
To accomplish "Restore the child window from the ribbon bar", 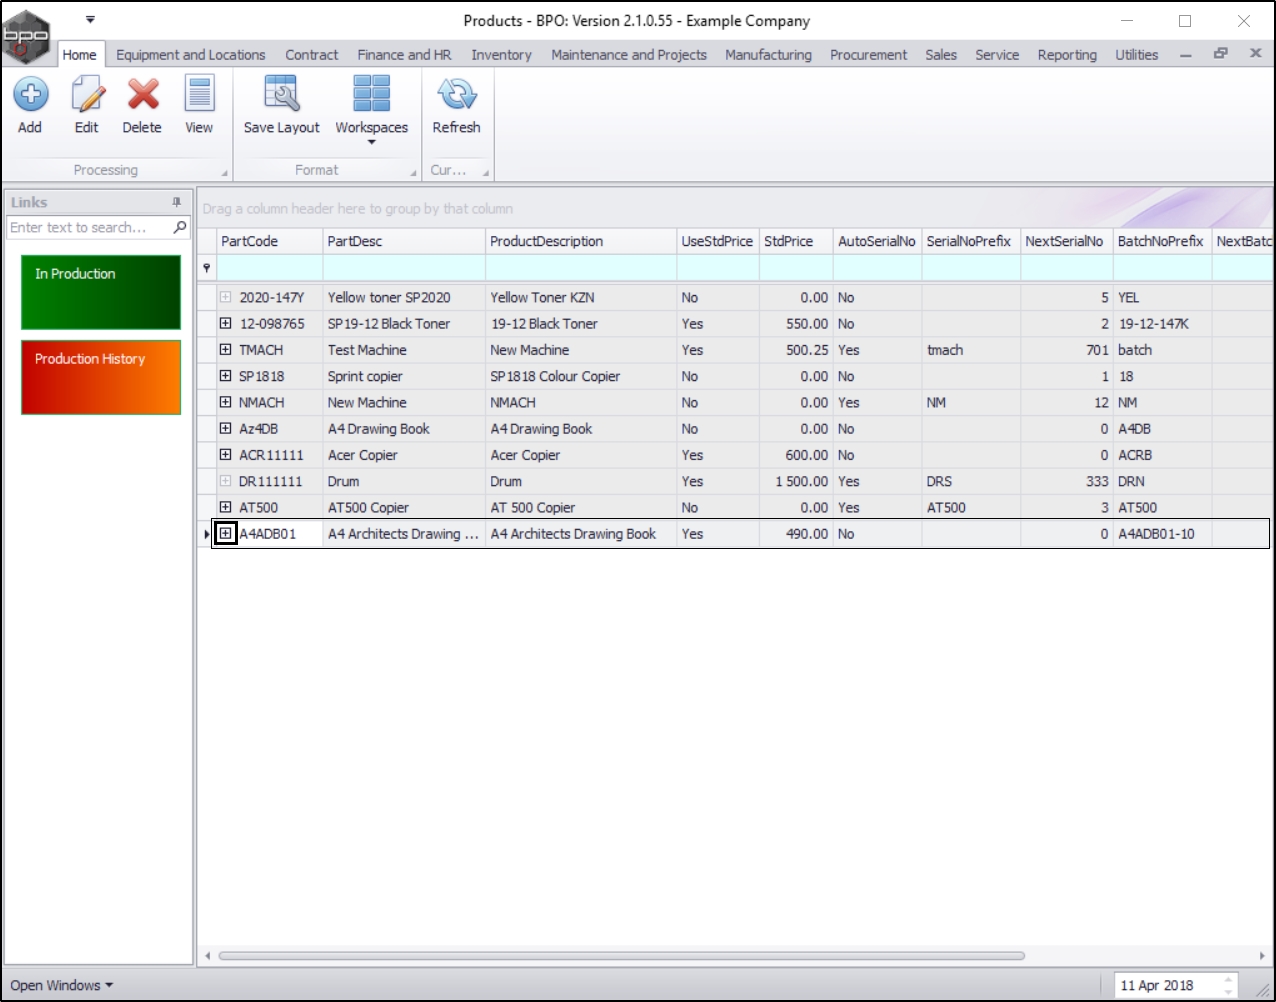I will [1220, 54].
